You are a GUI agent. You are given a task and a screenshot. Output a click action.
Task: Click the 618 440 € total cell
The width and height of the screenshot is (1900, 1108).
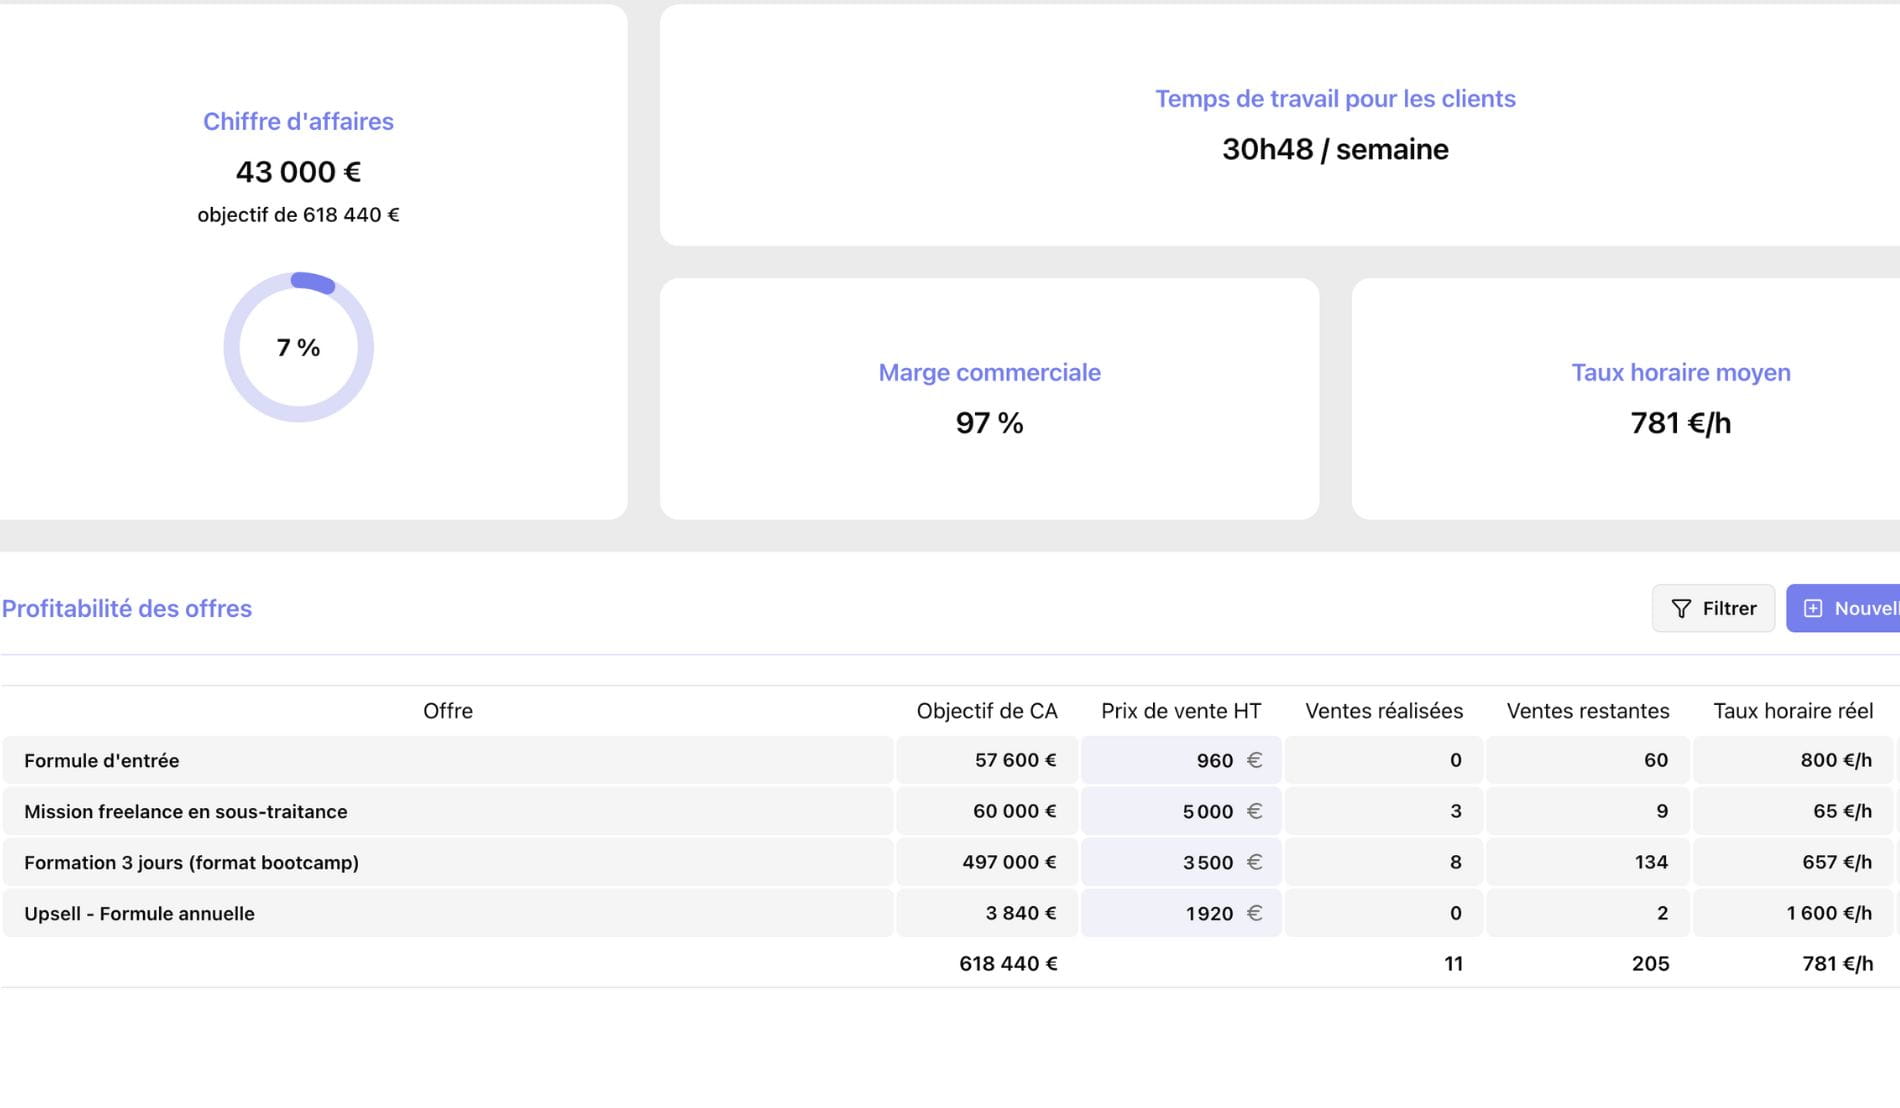pos(1008,964)
